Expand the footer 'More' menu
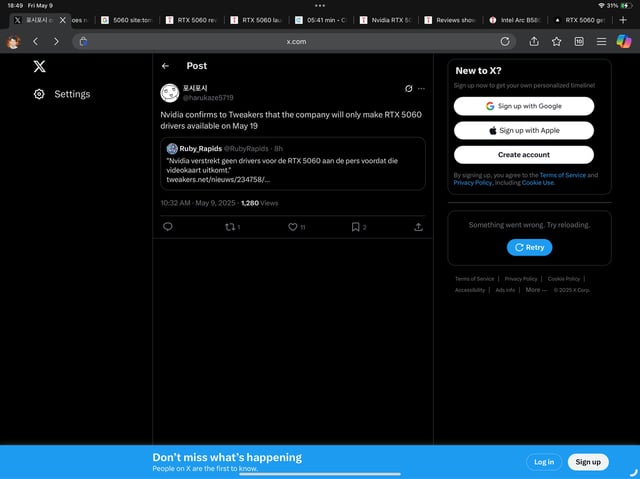Viewport: 640px width, 479px height. tap(536, 290)
